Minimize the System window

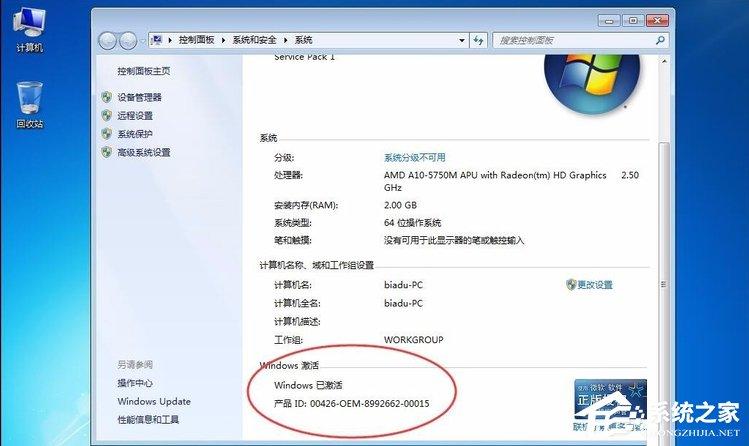pyautogui.click(x=609, y=21)
